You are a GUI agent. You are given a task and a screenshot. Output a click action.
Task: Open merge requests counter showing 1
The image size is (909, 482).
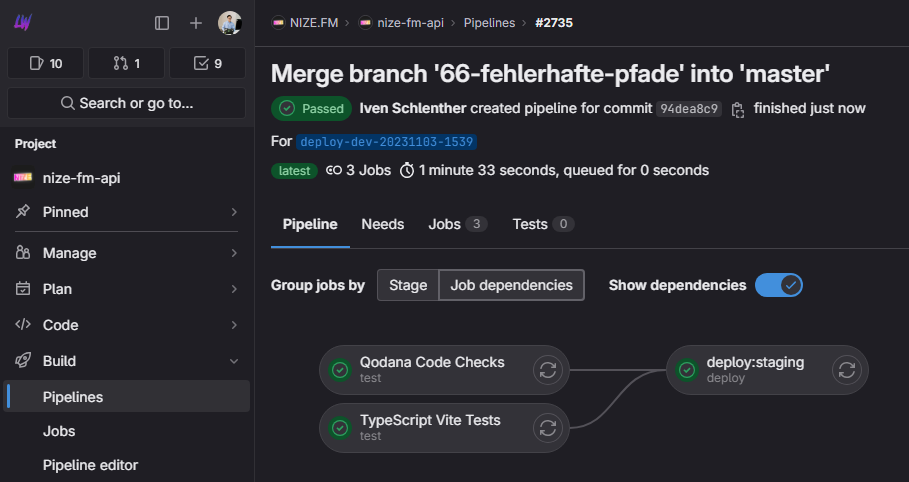tap(126, 63)
